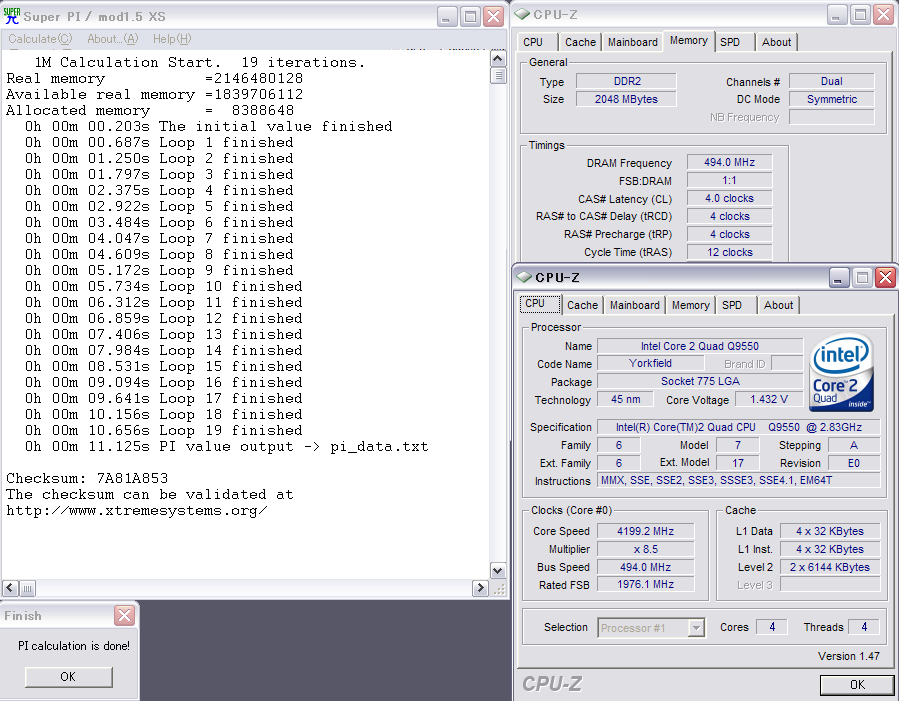Click the xtremesystems.org URL text

[136, 510]
